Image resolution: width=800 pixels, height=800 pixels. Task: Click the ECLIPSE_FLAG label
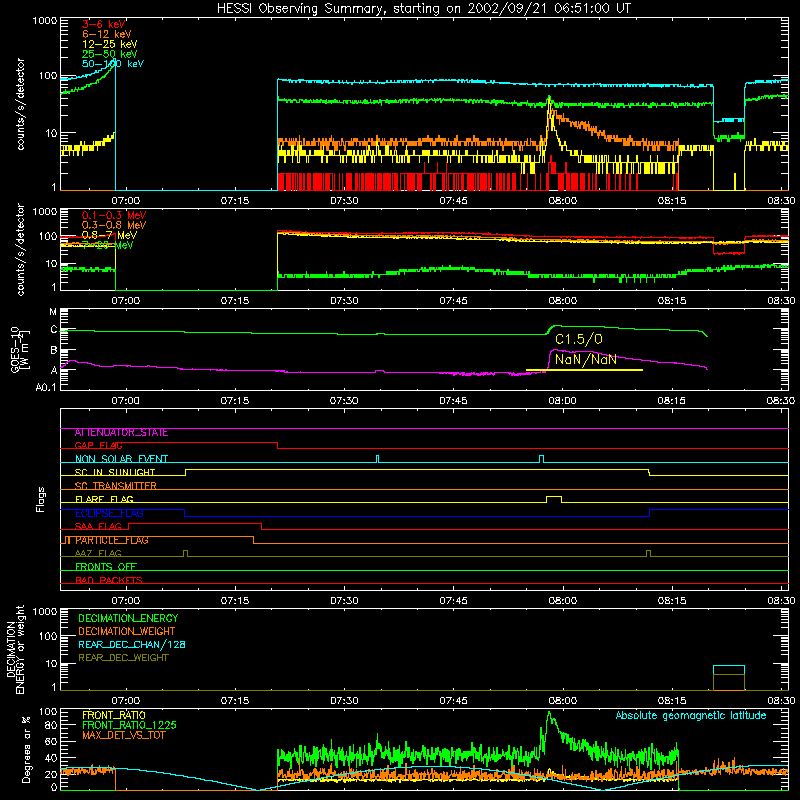(x=109, y=513)
